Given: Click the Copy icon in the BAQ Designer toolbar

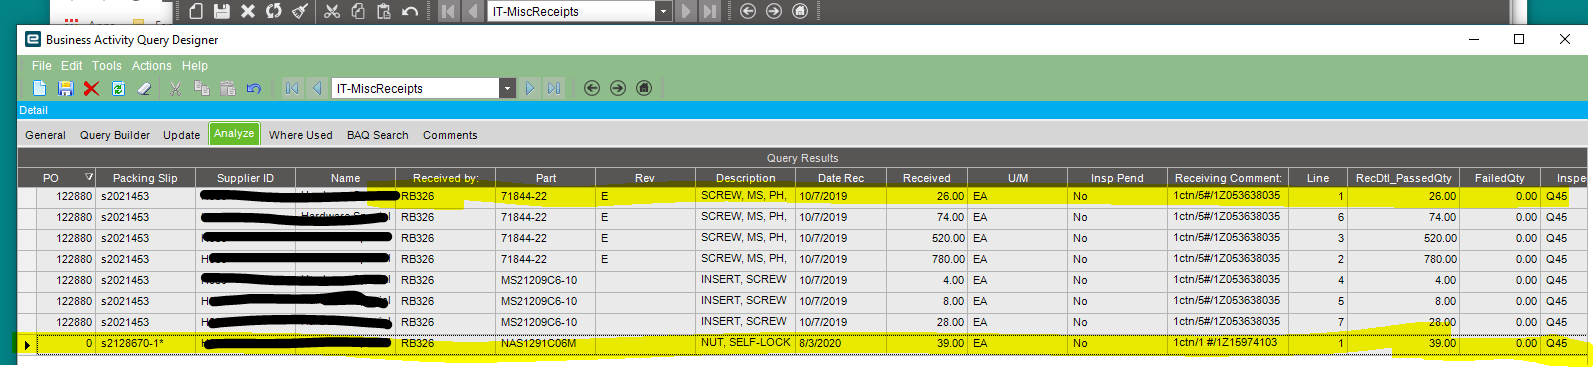Looking at the screenshot, I should tap(201, 88).
